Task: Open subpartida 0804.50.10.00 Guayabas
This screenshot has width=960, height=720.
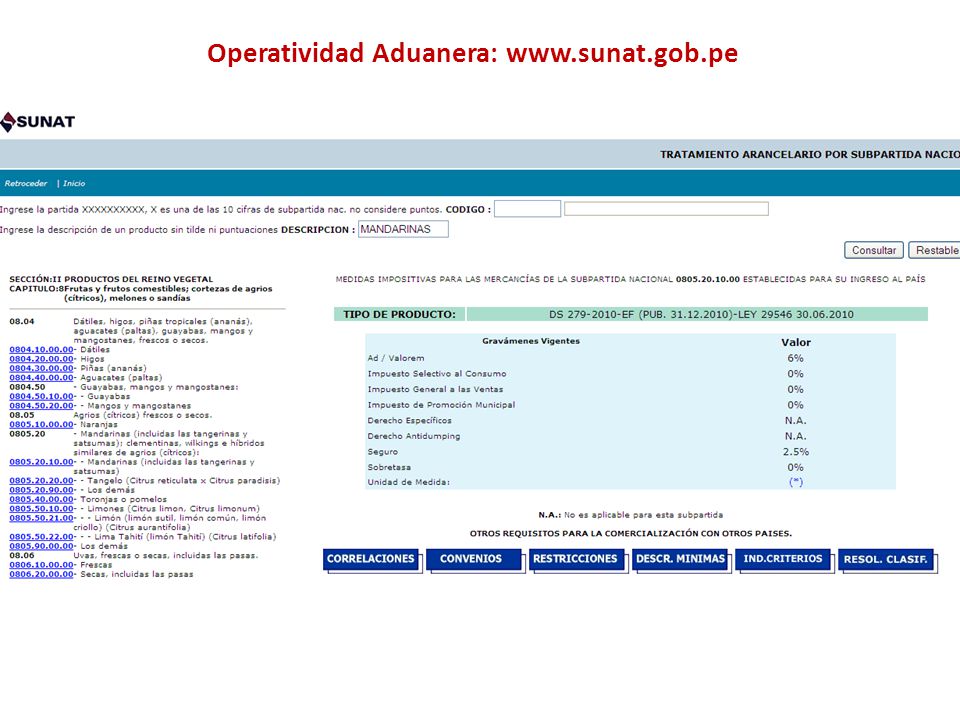Action: (42, 396)
